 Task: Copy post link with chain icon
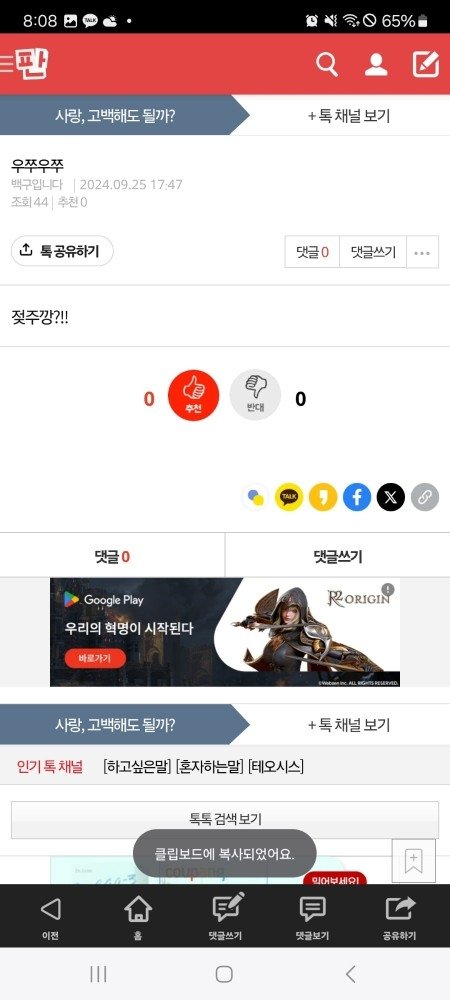click(425, 497)
